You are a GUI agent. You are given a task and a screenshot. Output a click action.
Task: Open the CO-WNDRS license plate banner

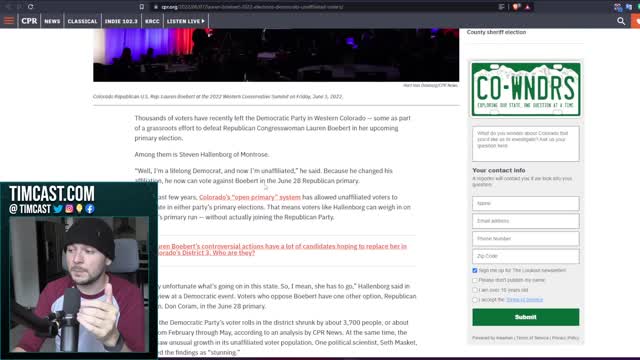[x=526, y=89]
